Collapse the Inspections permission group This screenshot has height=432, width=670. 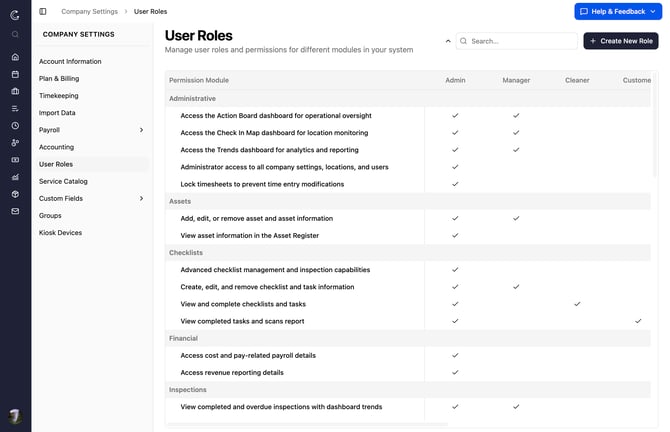[408, 389]
